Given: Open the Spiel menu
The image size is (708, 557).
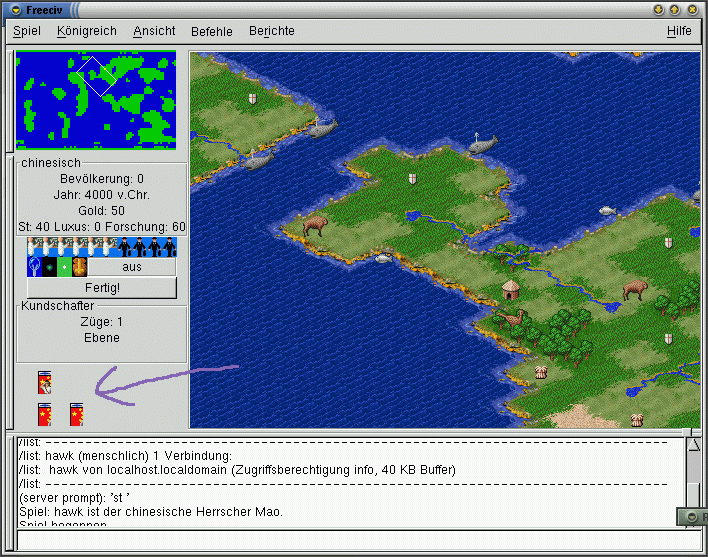Looking at the screenshot, I should pos(27,31).
